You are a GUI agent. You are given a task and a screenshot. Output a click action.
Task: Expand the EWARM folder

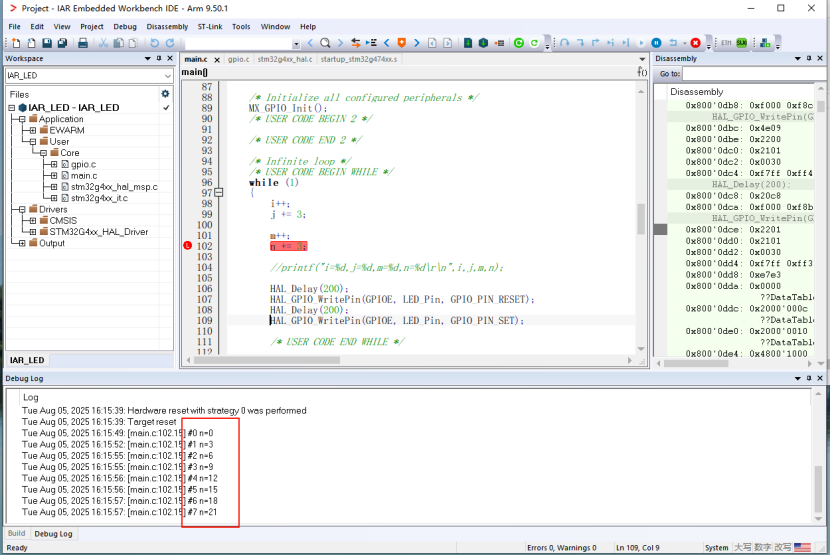[33, 130]
